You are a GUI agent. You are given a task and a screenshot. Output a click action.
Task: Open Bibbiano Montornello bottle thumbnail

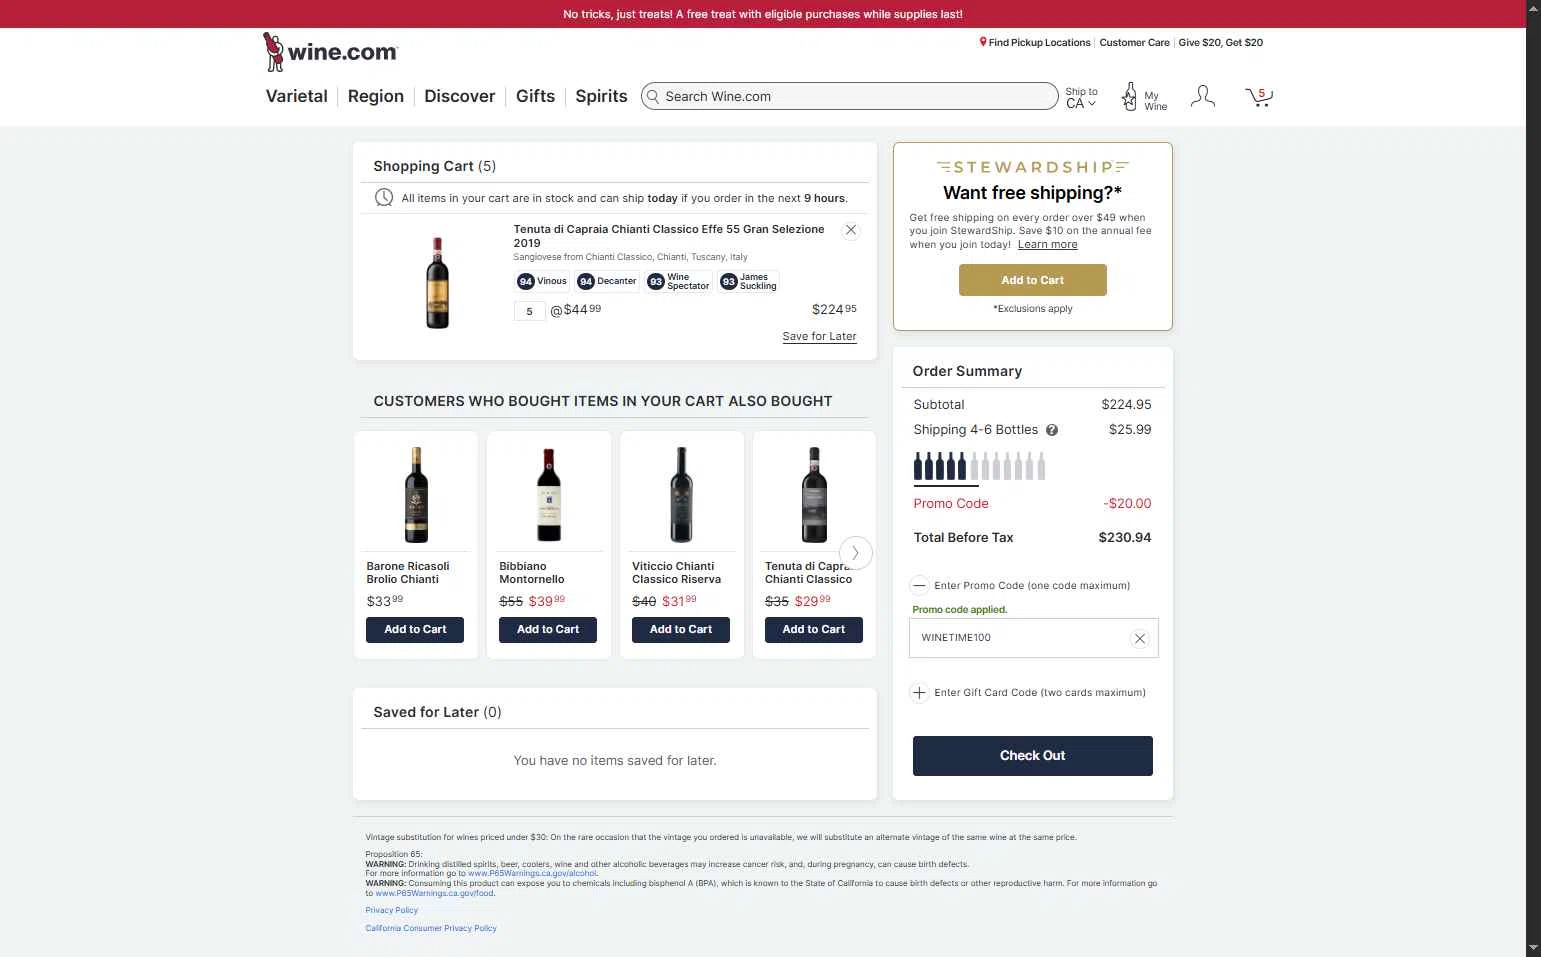coord(548,494)
